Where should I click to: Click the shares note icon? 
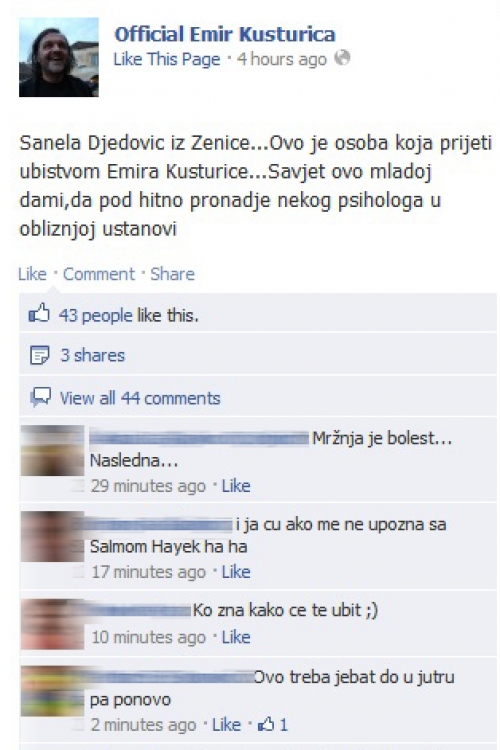pyautogui.click(x=40, y=355)
